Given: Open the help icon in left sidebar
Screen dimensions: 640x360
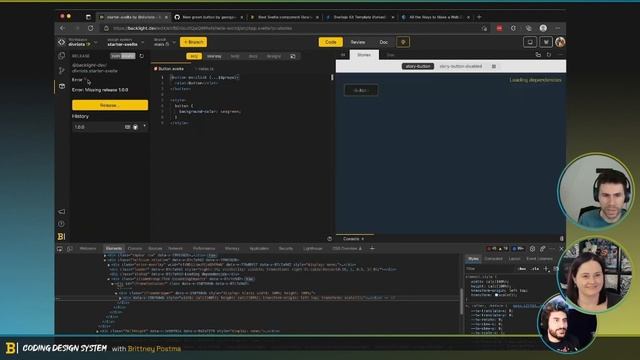Looking at the screenshot, I should (61, 224).
